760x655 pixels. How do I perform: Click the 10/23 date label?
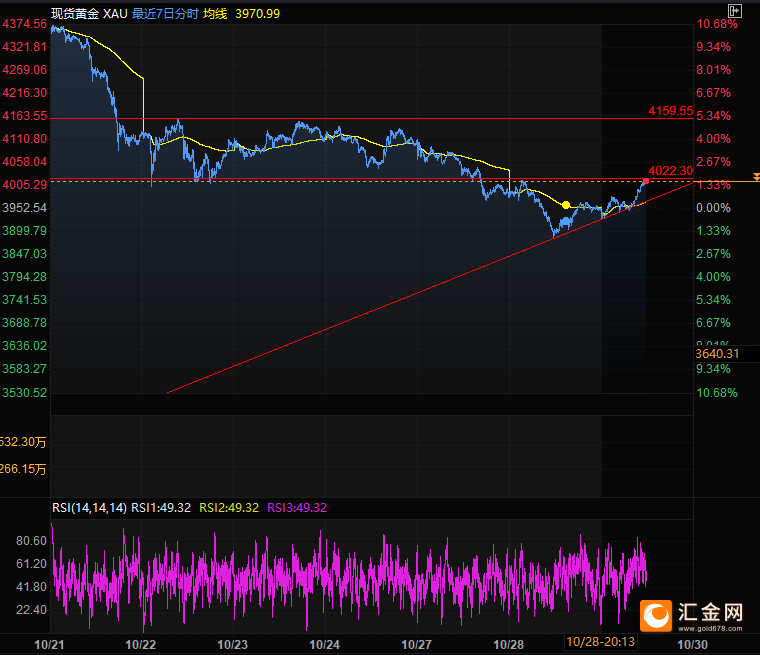pos(233,644)
